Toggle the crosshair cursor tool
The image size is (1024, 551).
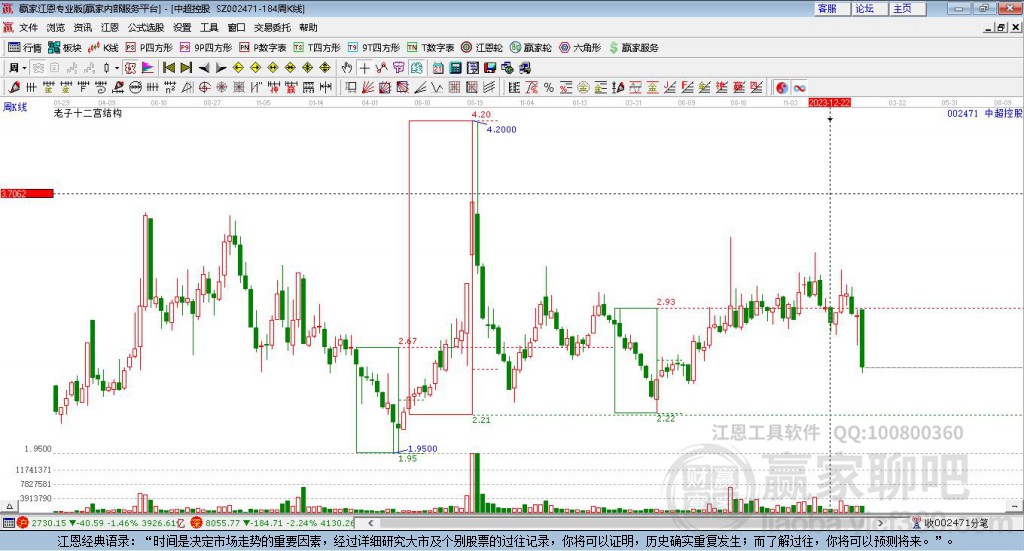364,68
